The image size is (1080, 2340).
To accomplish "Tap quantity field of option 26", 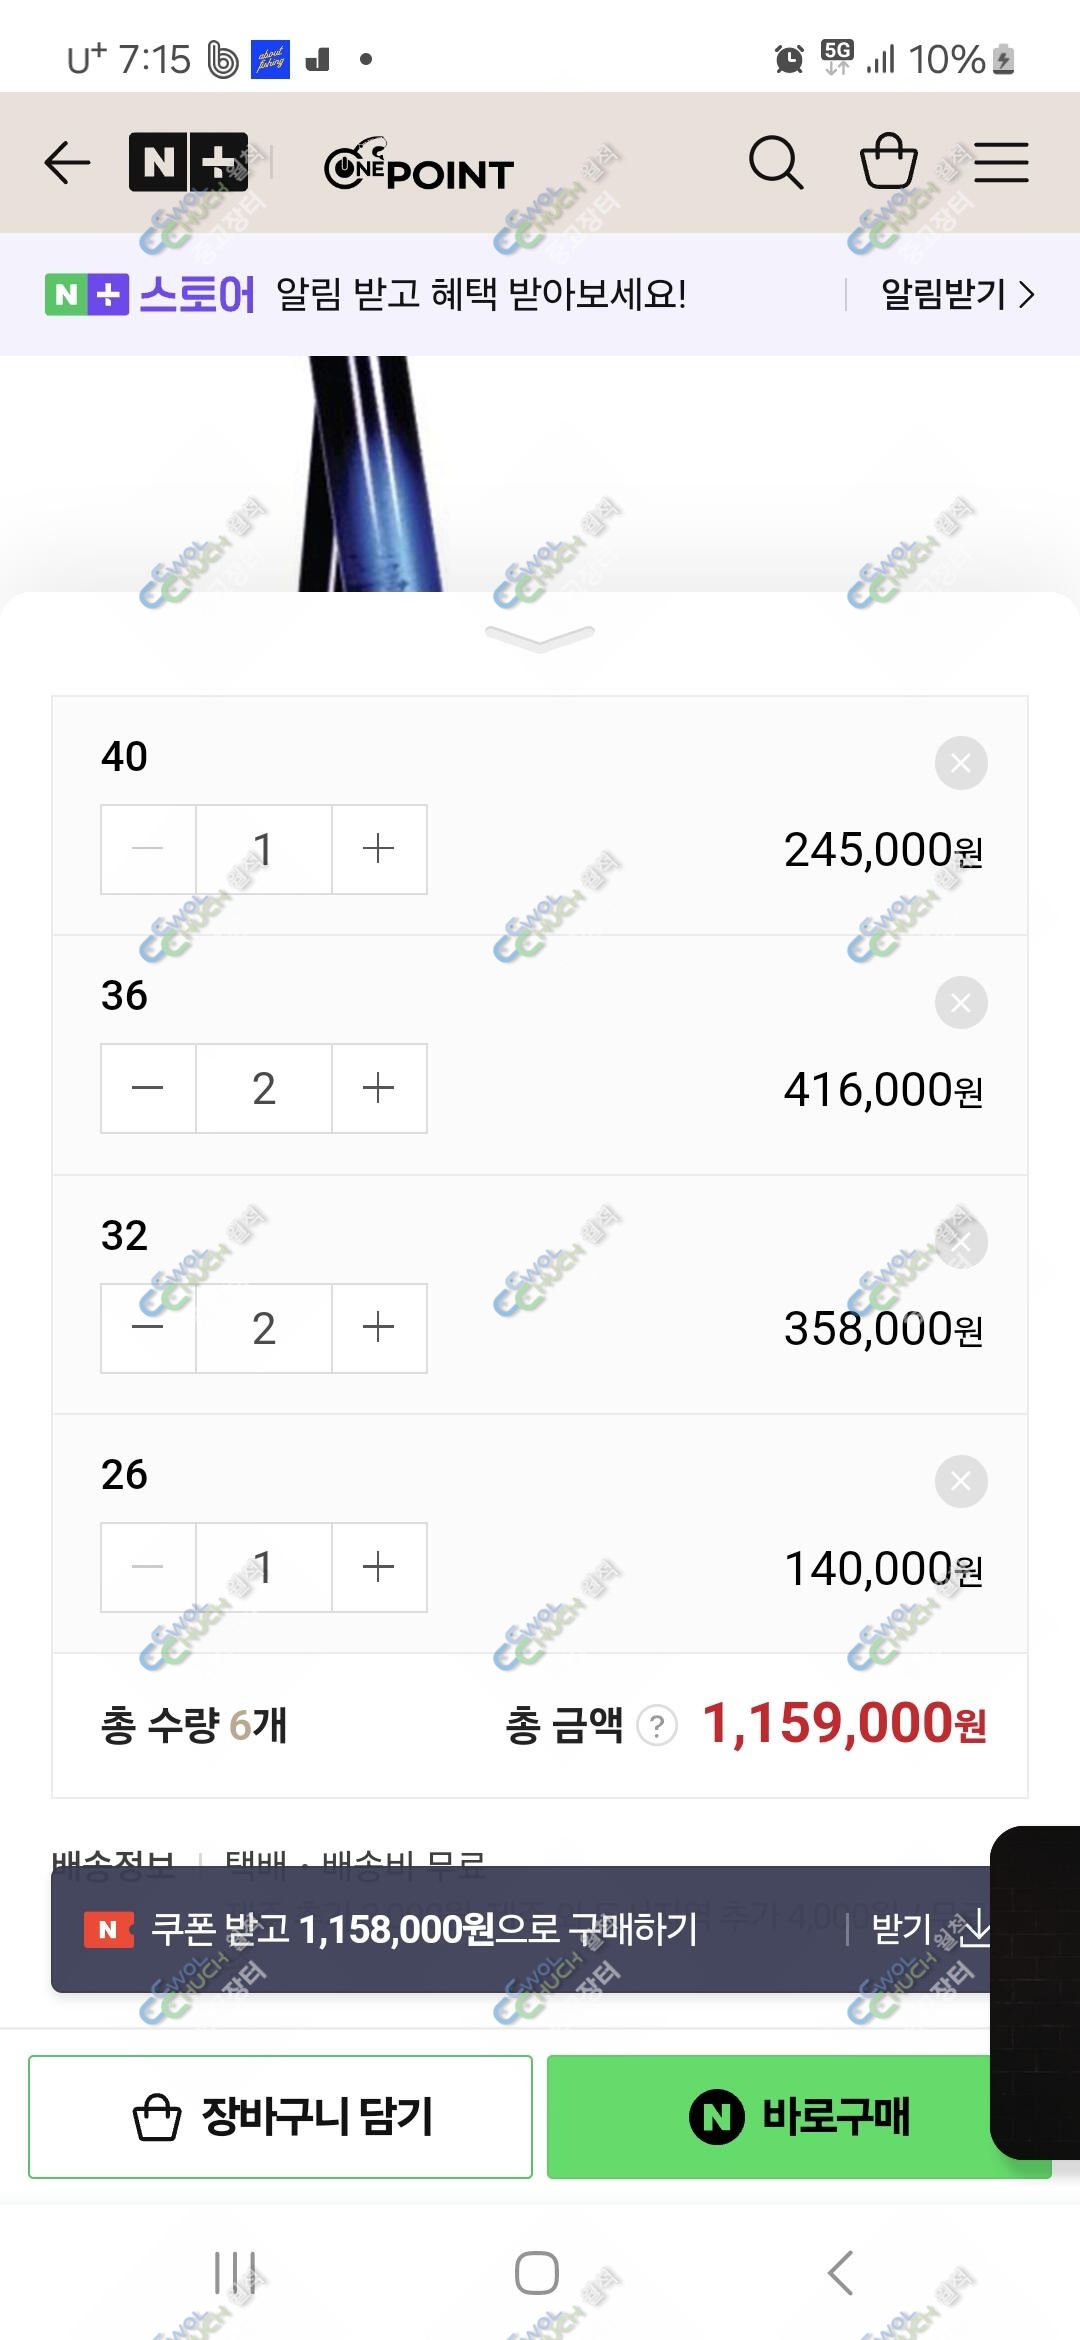I will (x=264, y=1567).
